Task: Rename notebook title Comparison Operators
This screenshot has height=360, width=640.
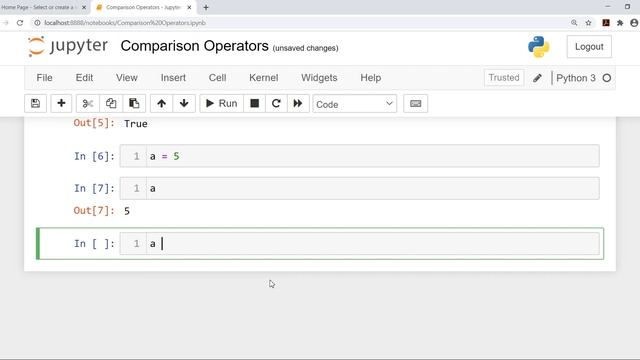Action: pyautogui.click(x=195, y=46)
